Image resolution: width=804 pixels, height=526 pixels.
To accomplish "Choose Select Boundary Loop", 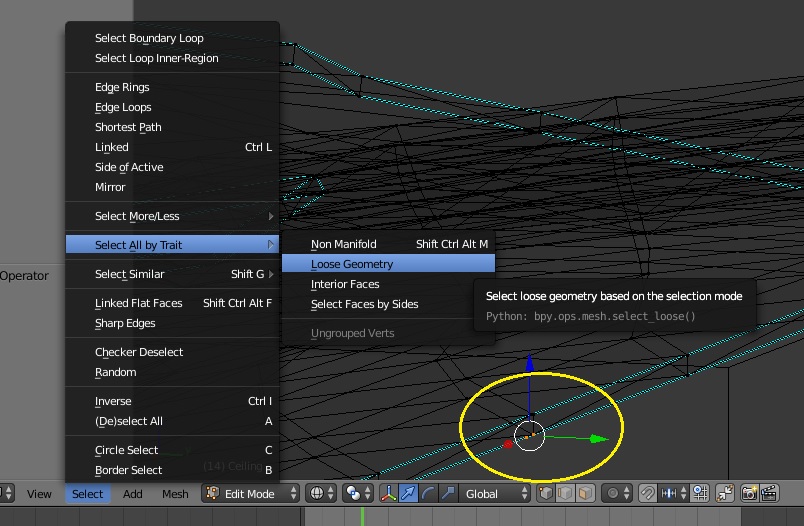I will pyautogui.click(x=172, y=38).
